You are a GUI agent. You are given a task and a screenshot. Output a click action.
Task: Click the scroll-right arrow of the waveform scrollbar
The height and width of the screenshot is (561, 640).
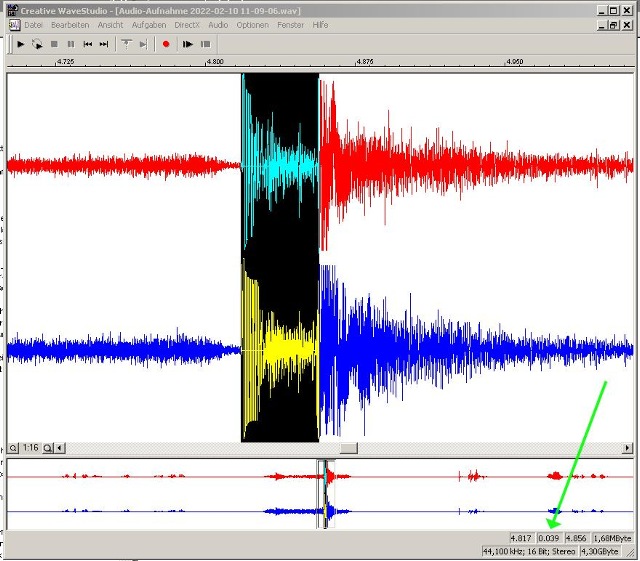pos(627,448)
